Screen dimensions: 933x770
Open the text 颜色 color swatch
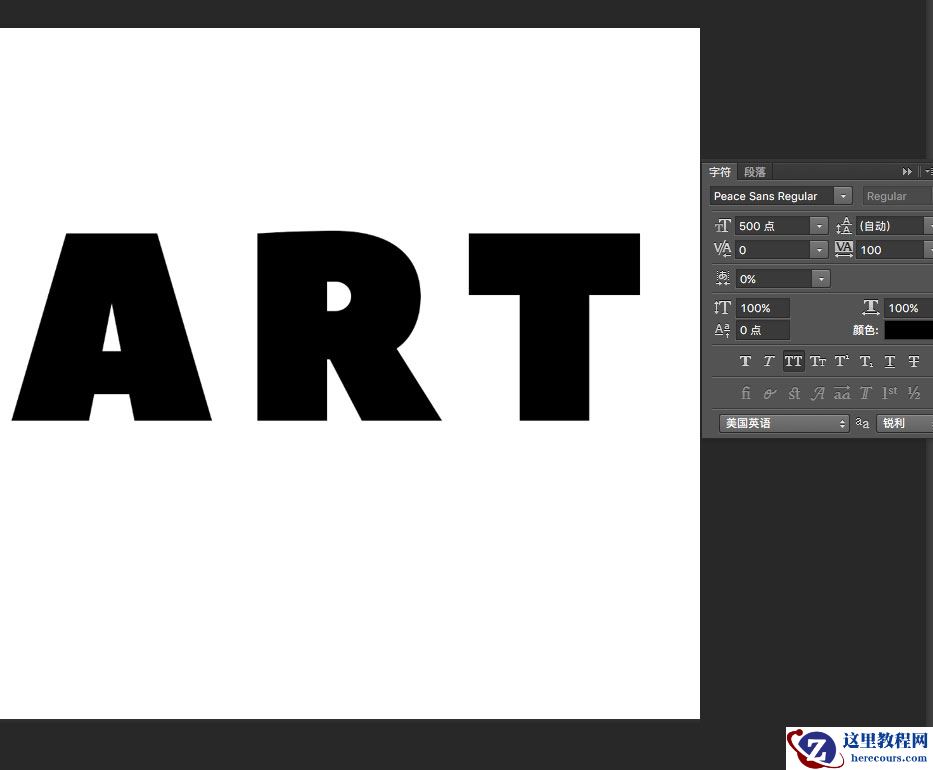pos(909,330)
